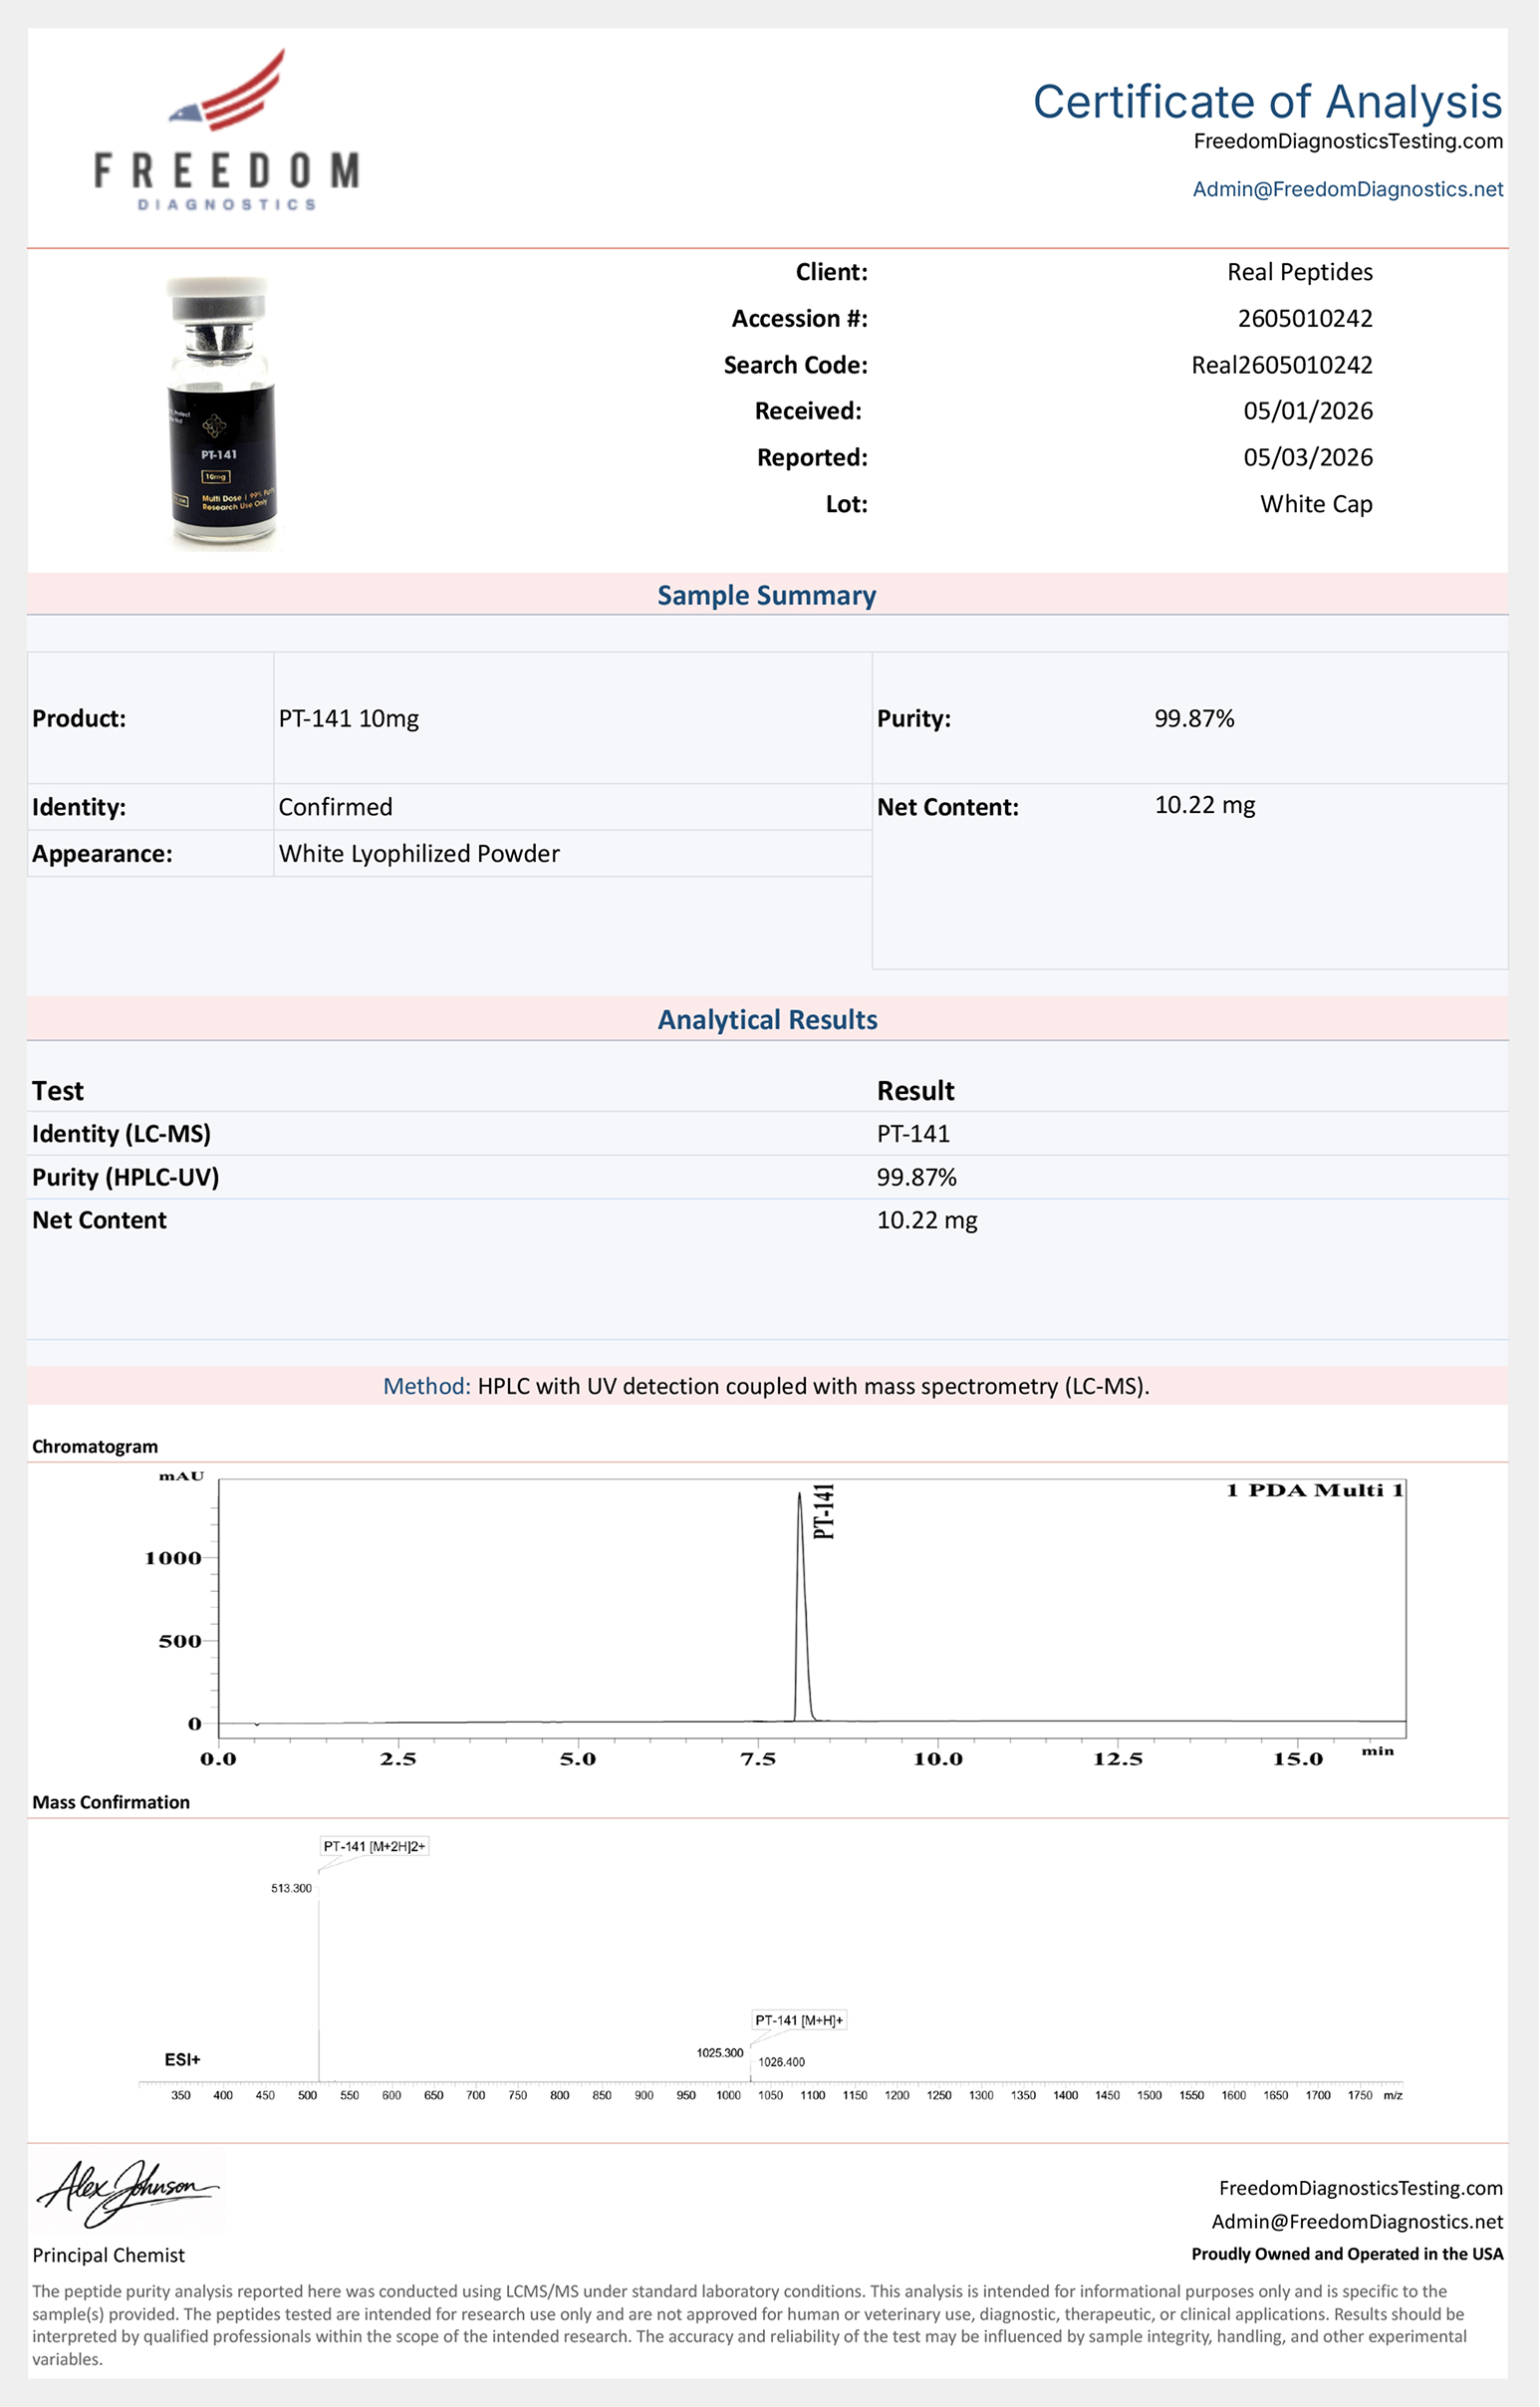Image resolution: width=1540 pixels, height=2407 pixels.
Task: Click the 513.300 m/z peak value
Action: (x=291, y=1888)
